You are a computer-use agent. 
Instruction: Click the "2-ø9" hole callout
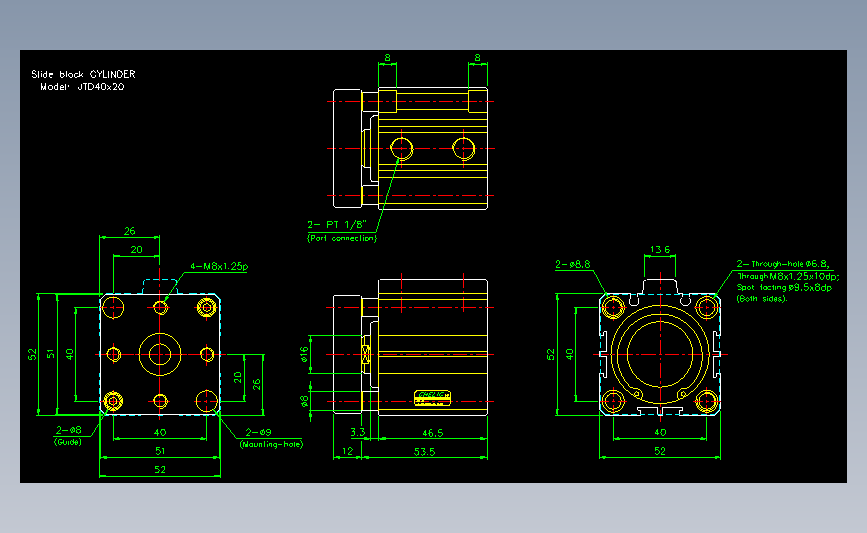pos(258,432)
